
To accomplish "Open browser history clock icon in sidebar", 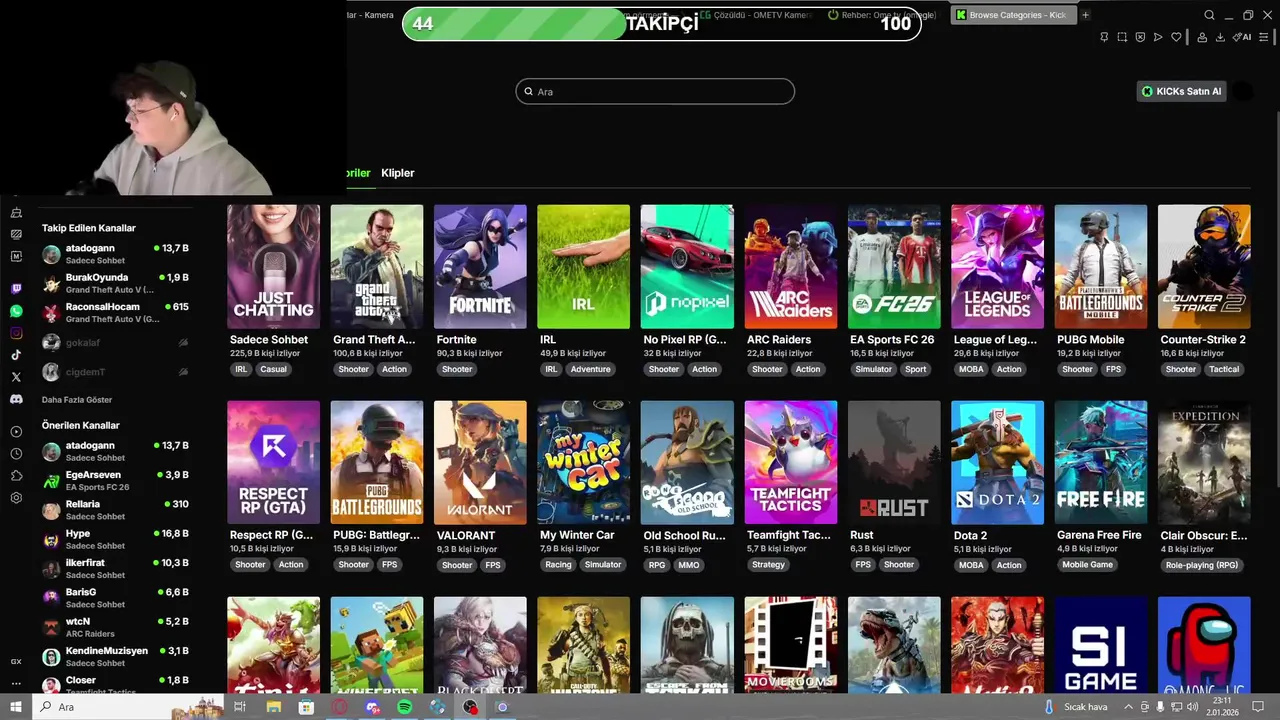I will tap(16, 454).
